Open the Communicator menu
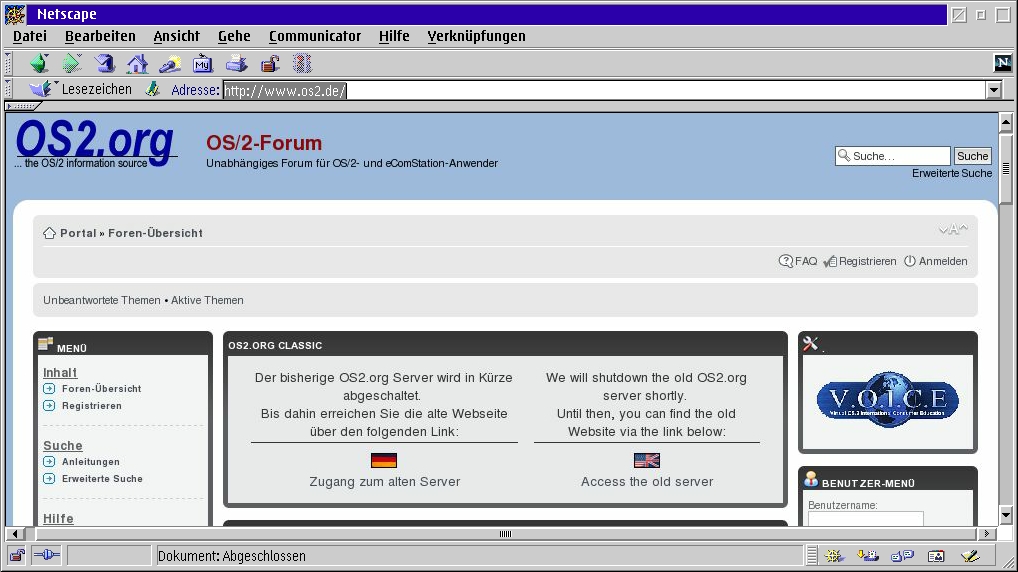Screen dimensions: 1018x572 (315, 36)
